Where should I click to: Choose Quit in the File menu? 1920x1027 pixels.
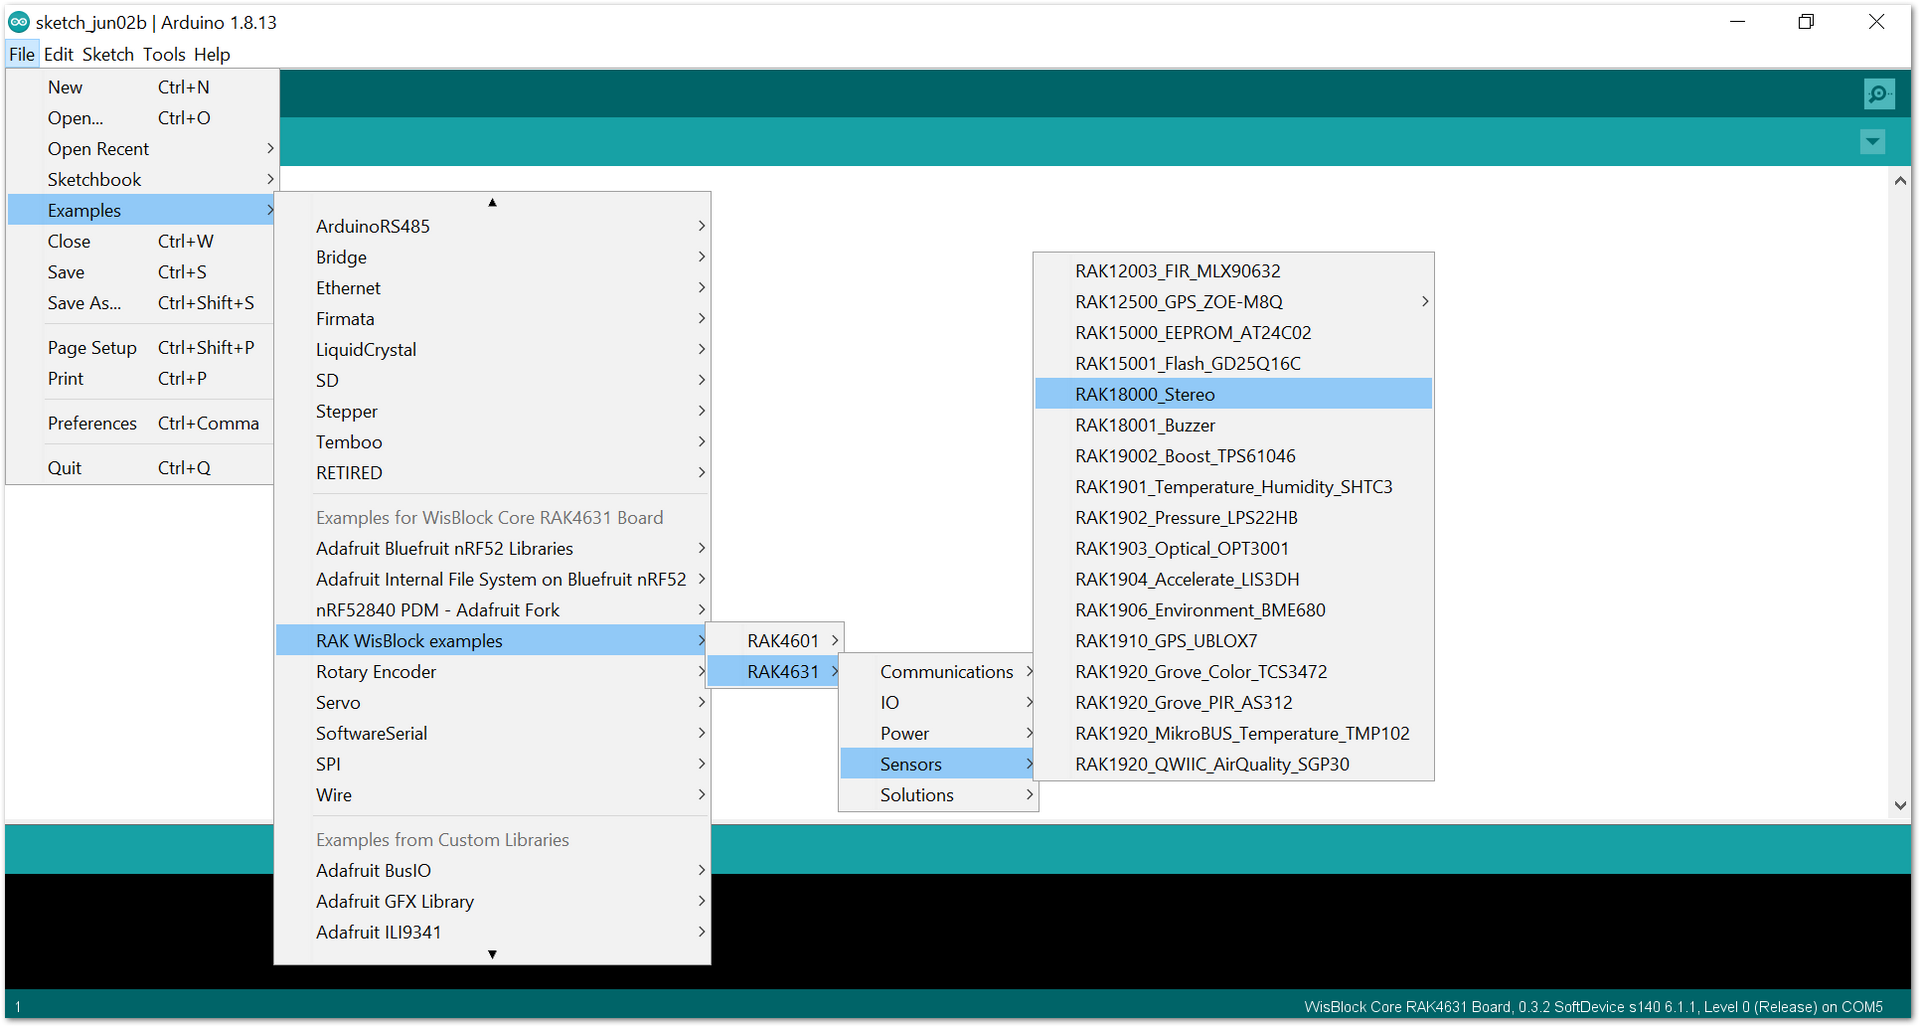141,468
